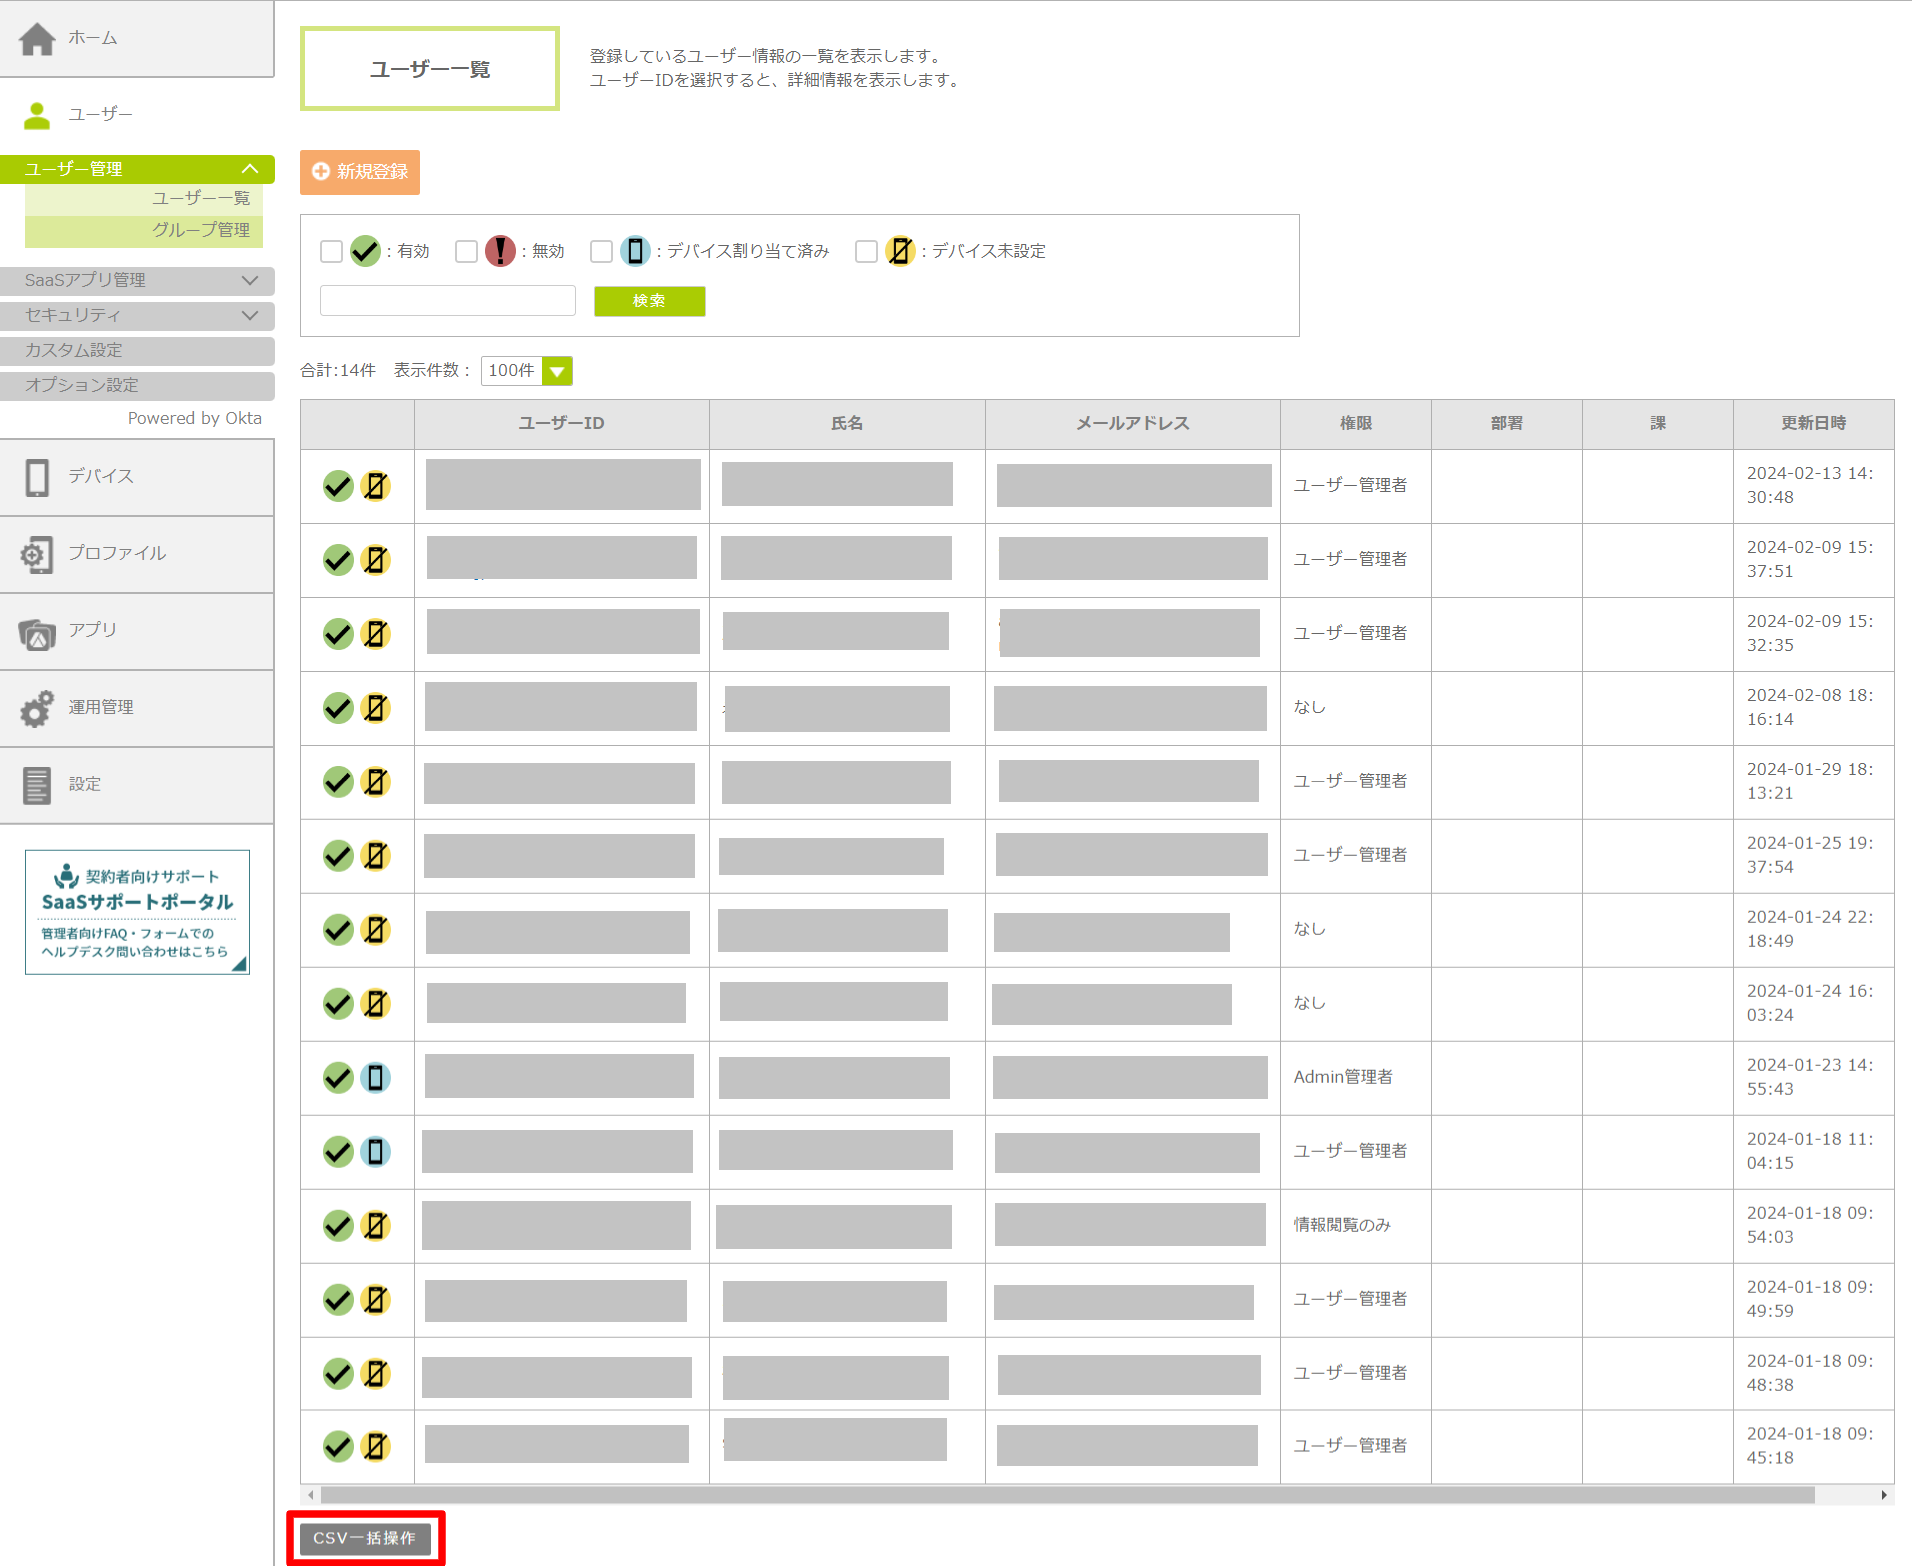Select グループ管理 in the sidebar
Screen dimensions: 1912x1566
click(x=200, y=230)
